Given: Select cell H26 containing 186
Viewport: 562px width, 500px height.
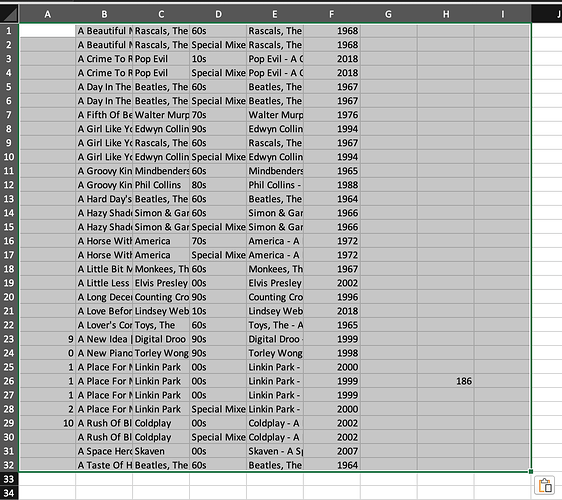Looking at the screenshot, I should click(x=446, y=381).
